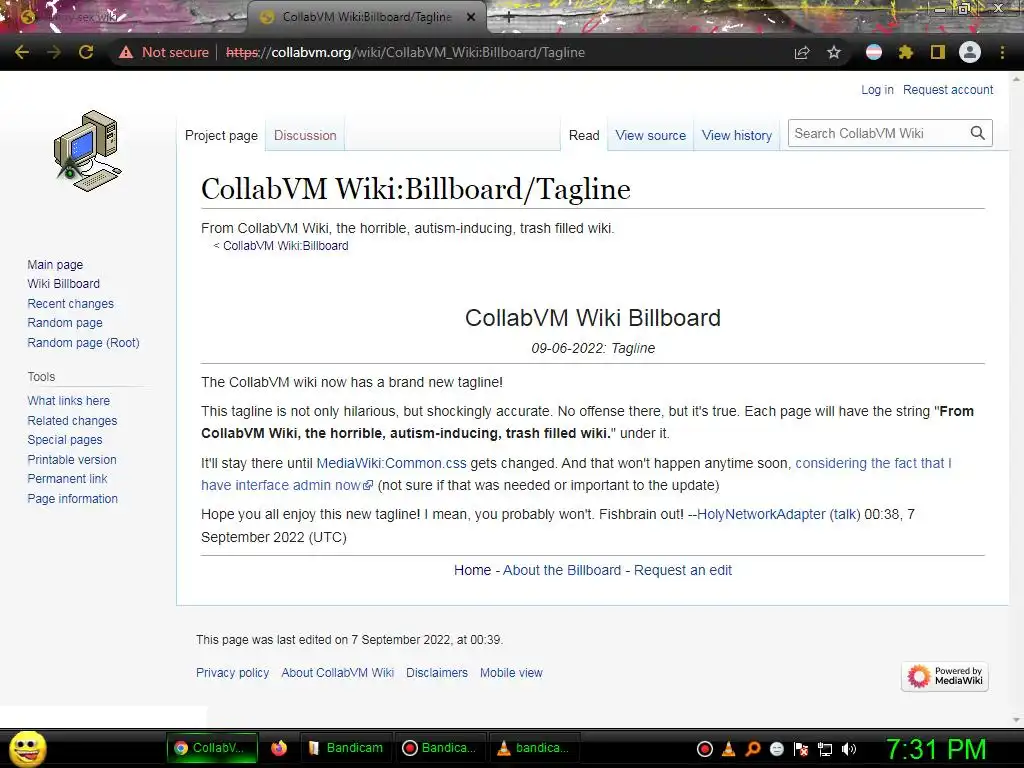Click the Home link below the post

pyautogui.click(x=472, y=570)
